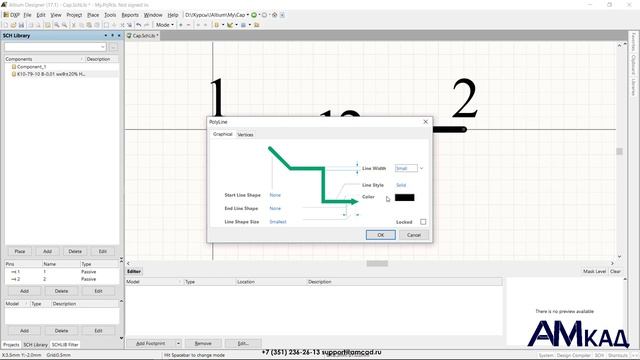Switch to the Projects panel tab
The width and height of the screenshot is (640, 360).
(x=11, y=344)
